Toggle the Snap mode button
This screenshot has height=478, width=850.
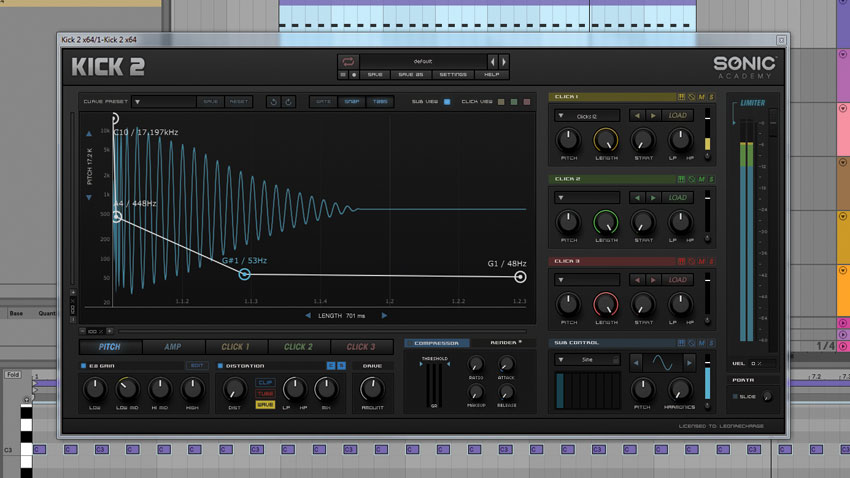tap(352, 102)
